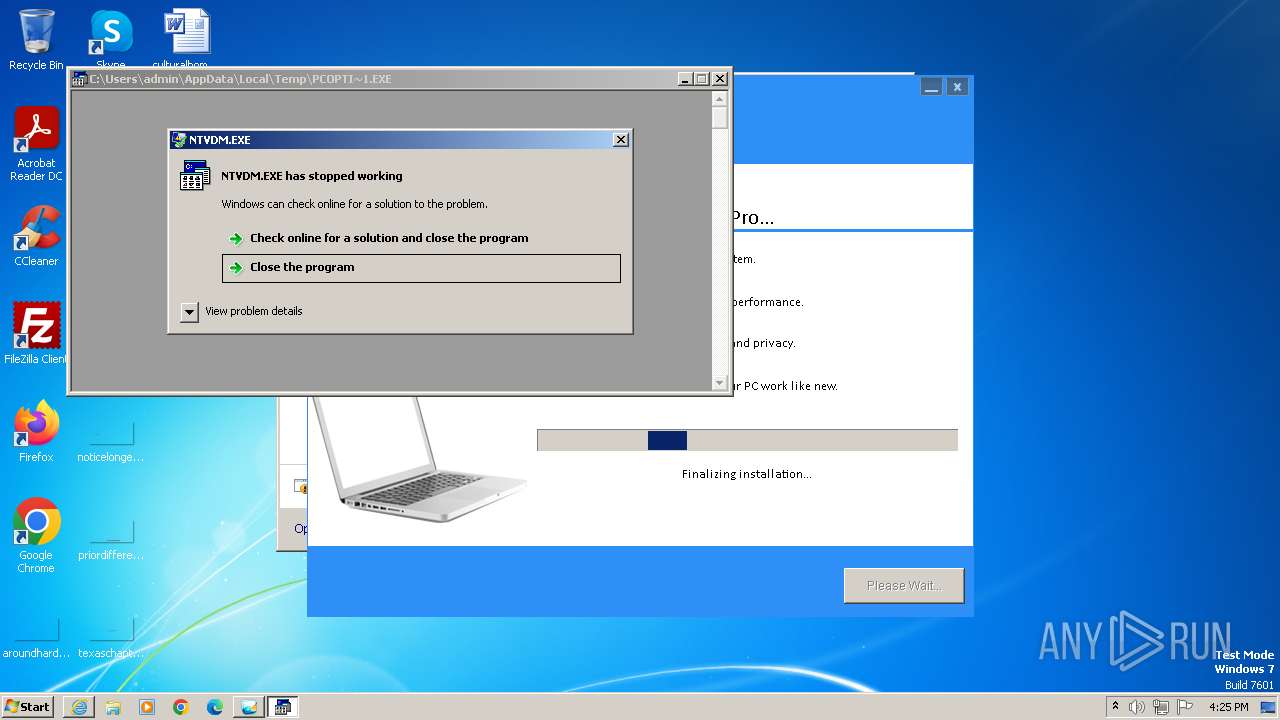Click the console vertical scrollbar thumb
This screenshot has height=720, width=1280.
coord(719,118)
